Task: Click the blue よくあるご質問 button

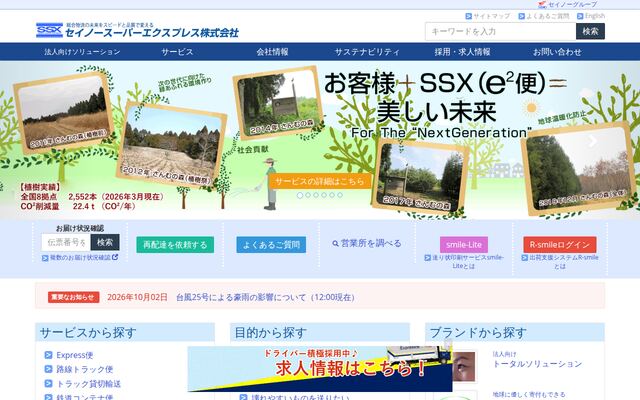Action: click(x=271, y=245)
